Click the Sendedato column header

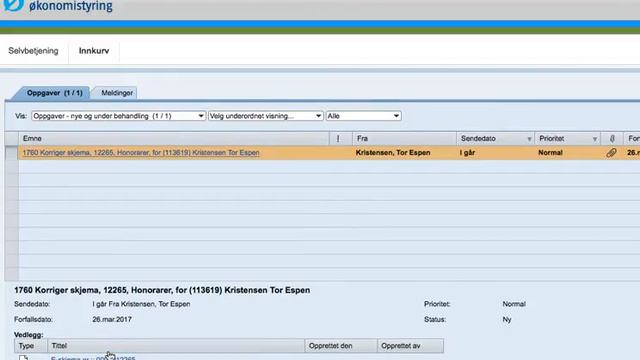pyautogui.click(x=495, y=139)
